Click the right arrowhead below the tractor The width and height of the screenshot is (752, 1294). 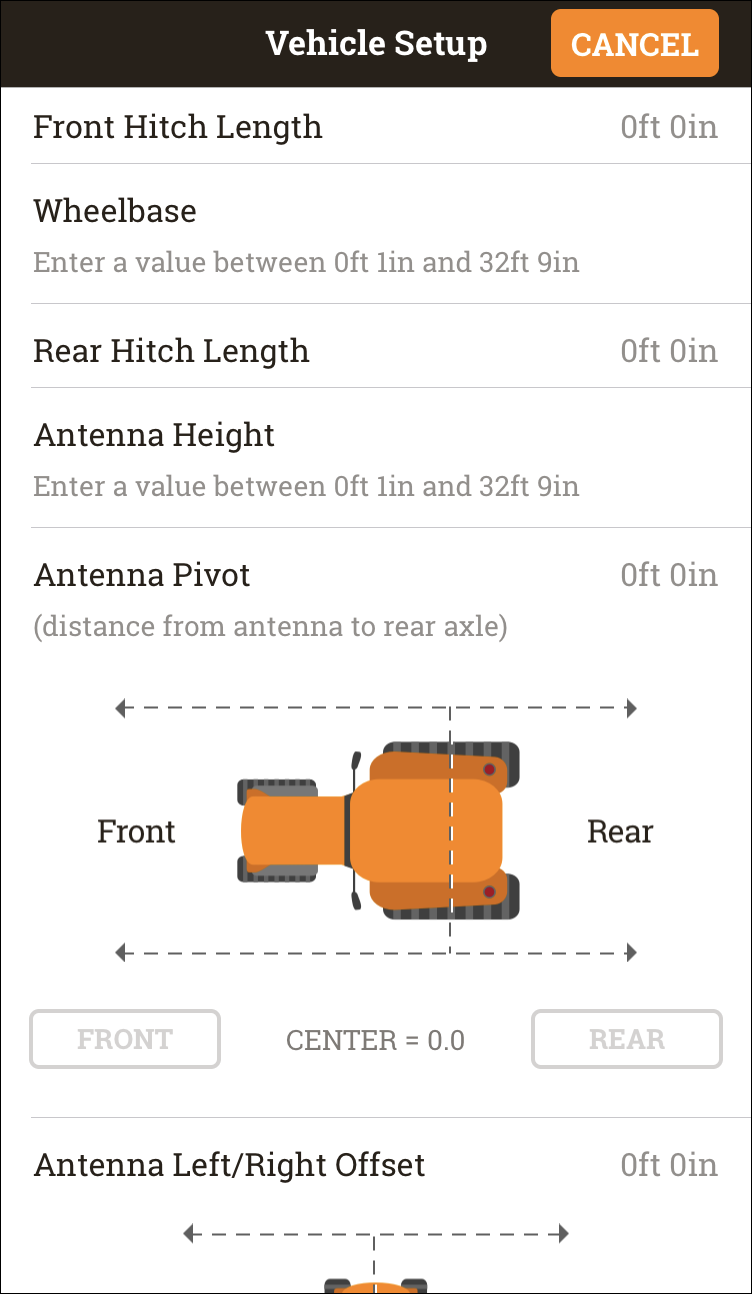click(x=631, y=953)
